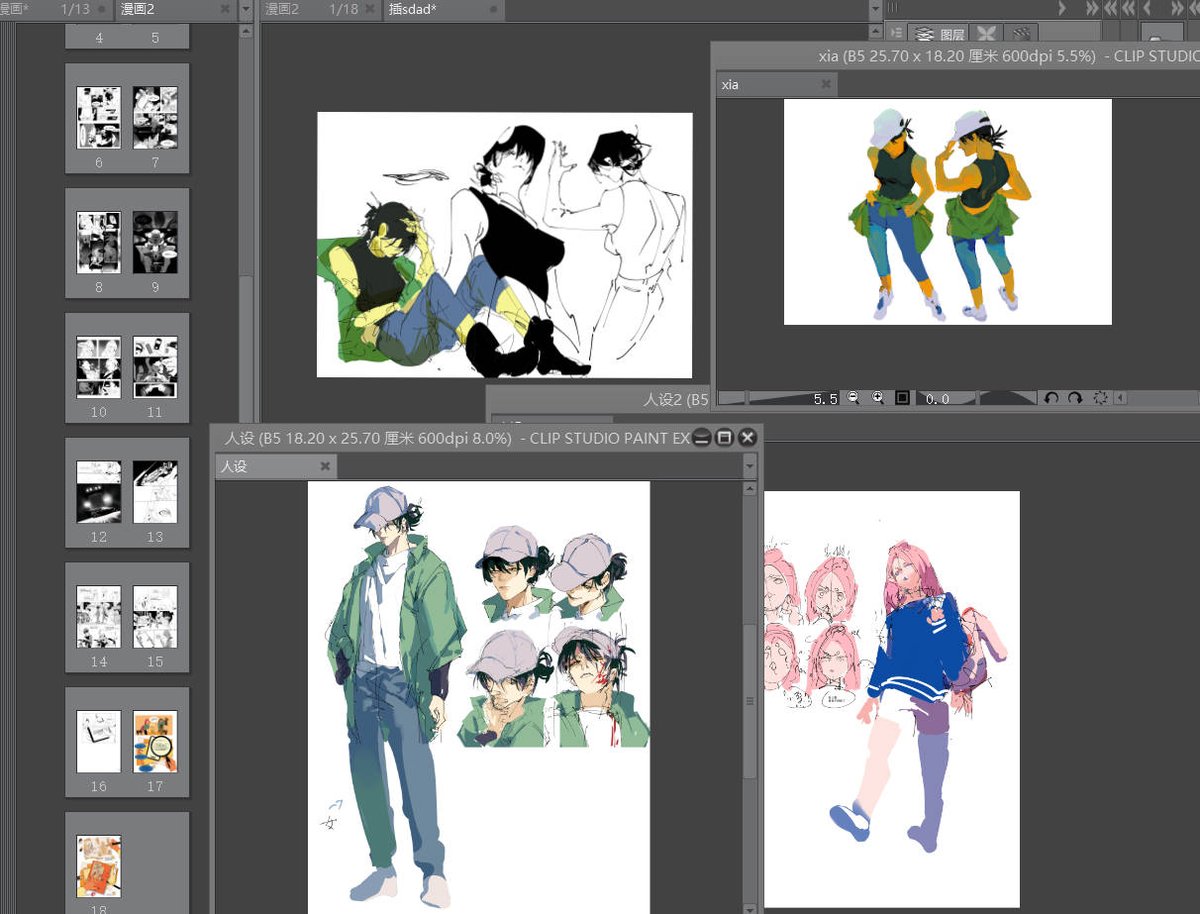
Task: Show the palette menu next to 图层
Action: 895,33
